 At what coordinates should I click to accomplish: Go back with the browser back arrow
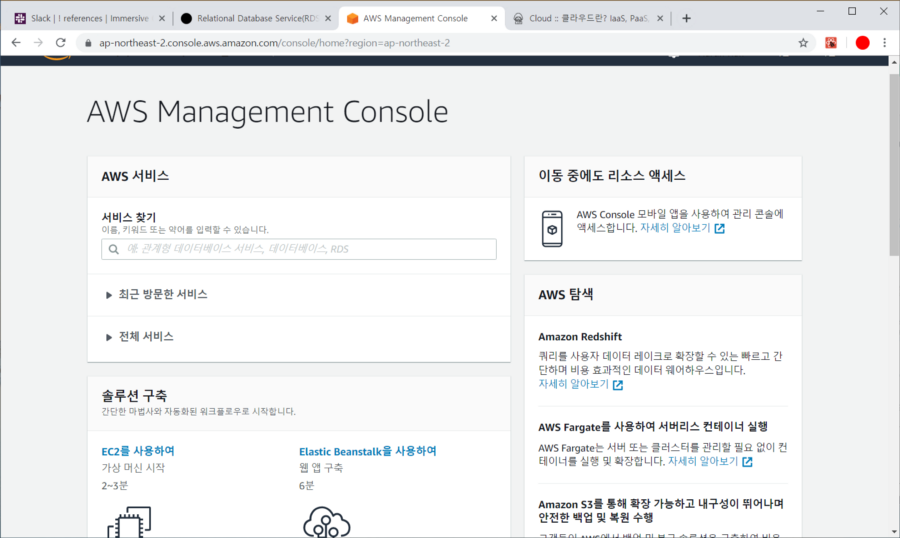coord(16,42)
